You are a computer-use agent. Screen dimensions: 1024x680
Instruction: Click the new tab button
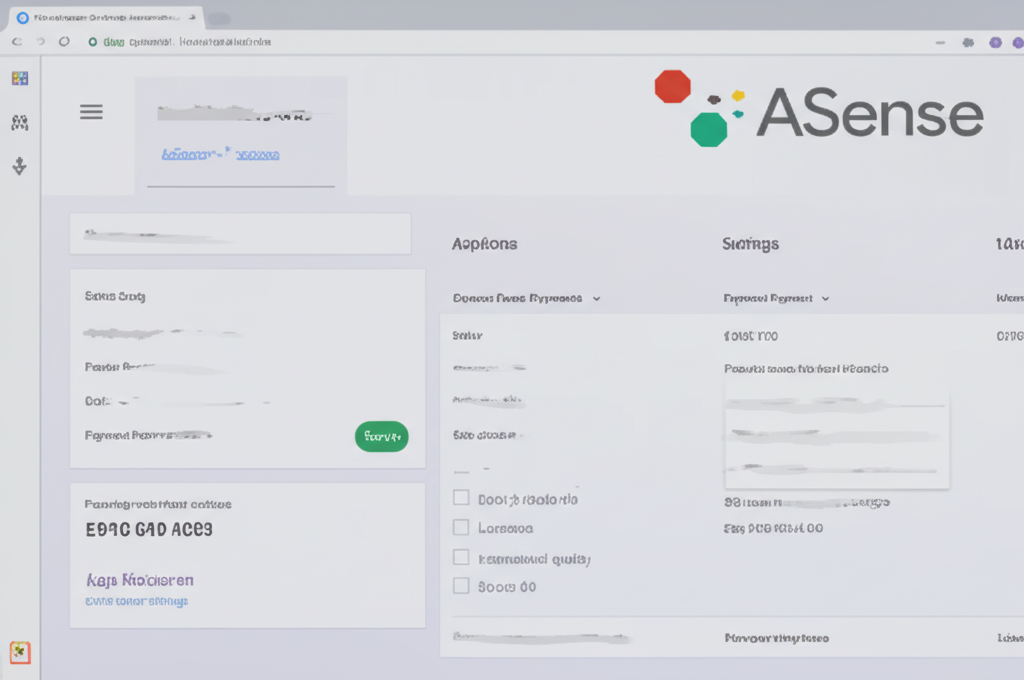coord(219,18)
